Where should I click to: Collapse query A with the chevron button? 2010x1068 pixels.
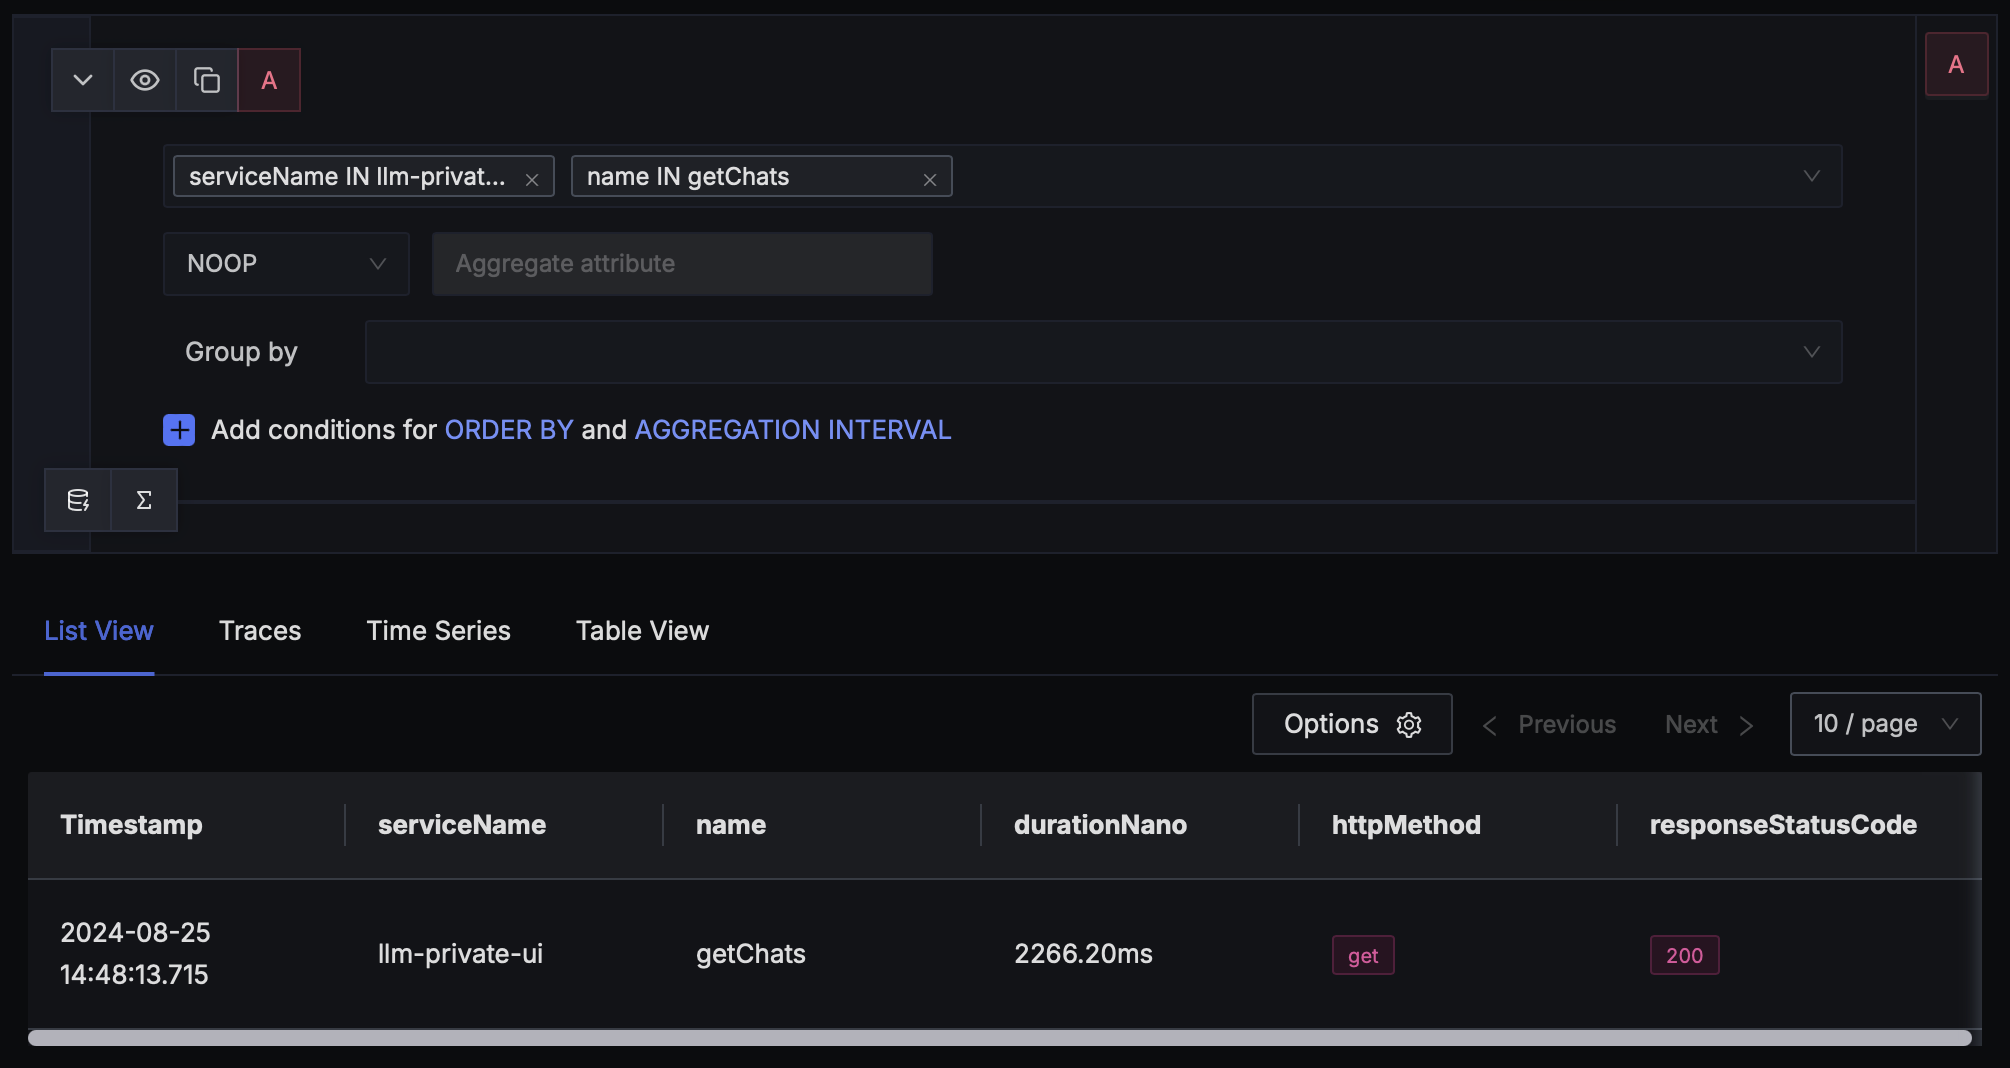pos(83,80)
